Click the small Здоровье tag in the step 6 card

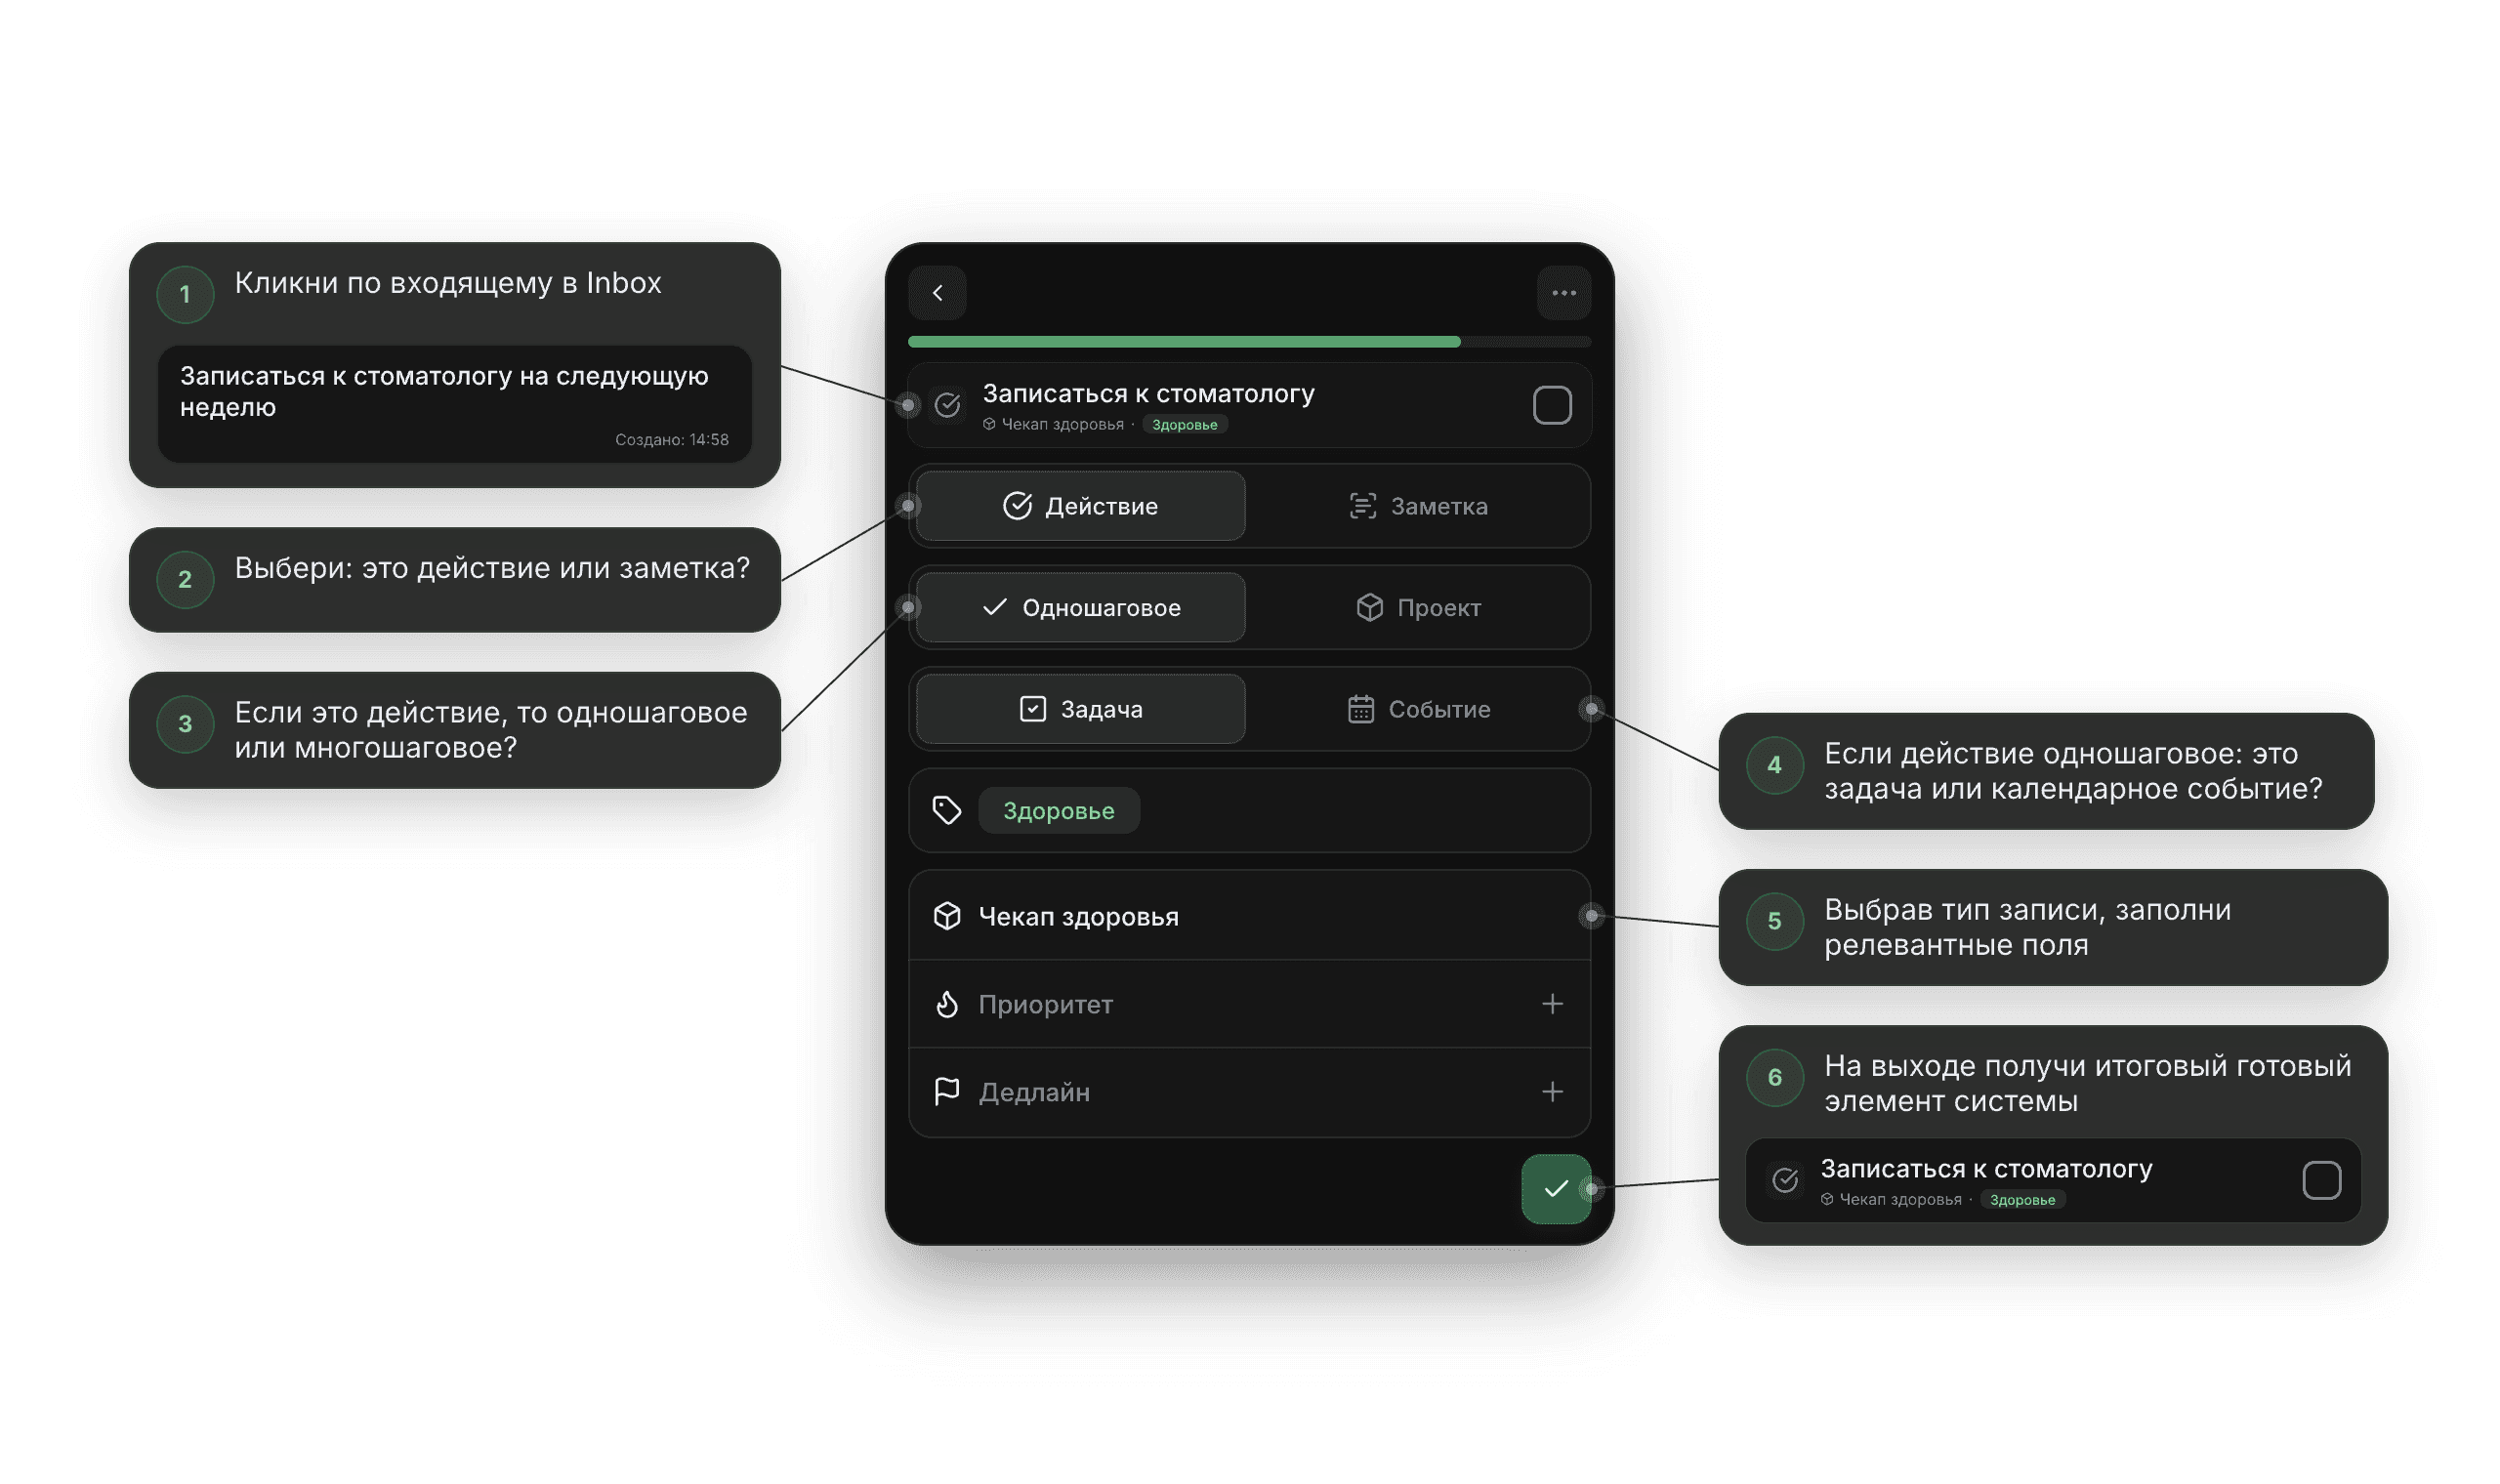click(x=2023, y=1200)
